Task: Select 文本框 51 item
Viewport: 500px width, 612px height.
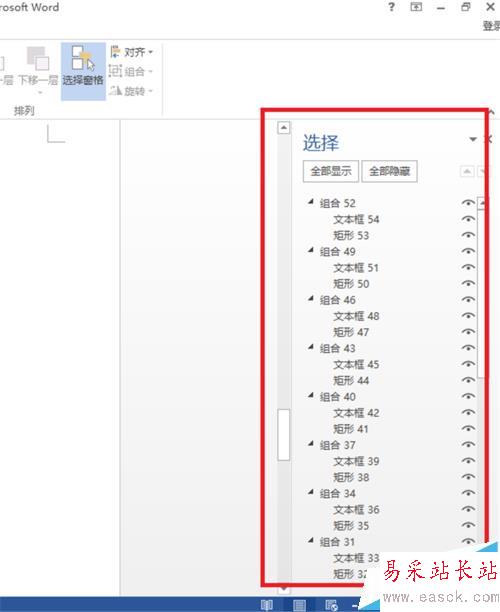Action: coord(356,268)
